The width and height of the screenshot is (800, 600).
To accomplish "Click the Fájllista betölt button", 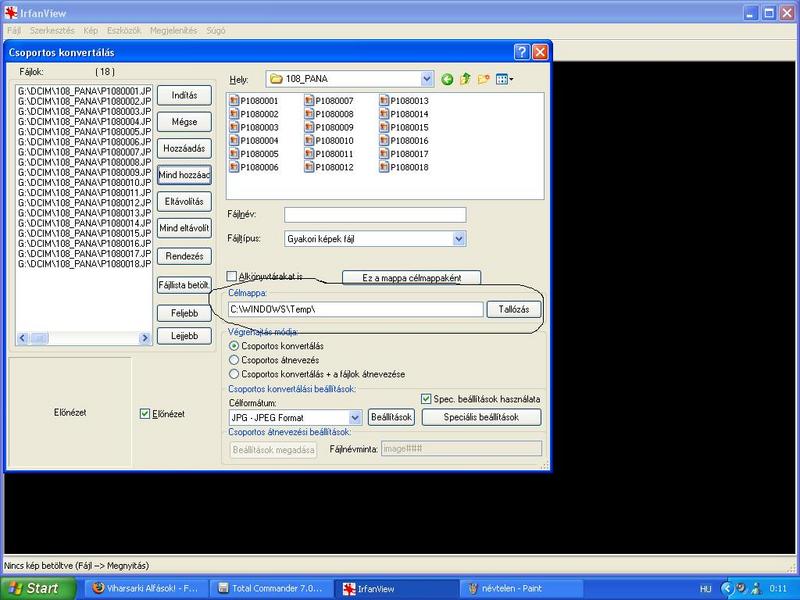I will pos(184,285).
